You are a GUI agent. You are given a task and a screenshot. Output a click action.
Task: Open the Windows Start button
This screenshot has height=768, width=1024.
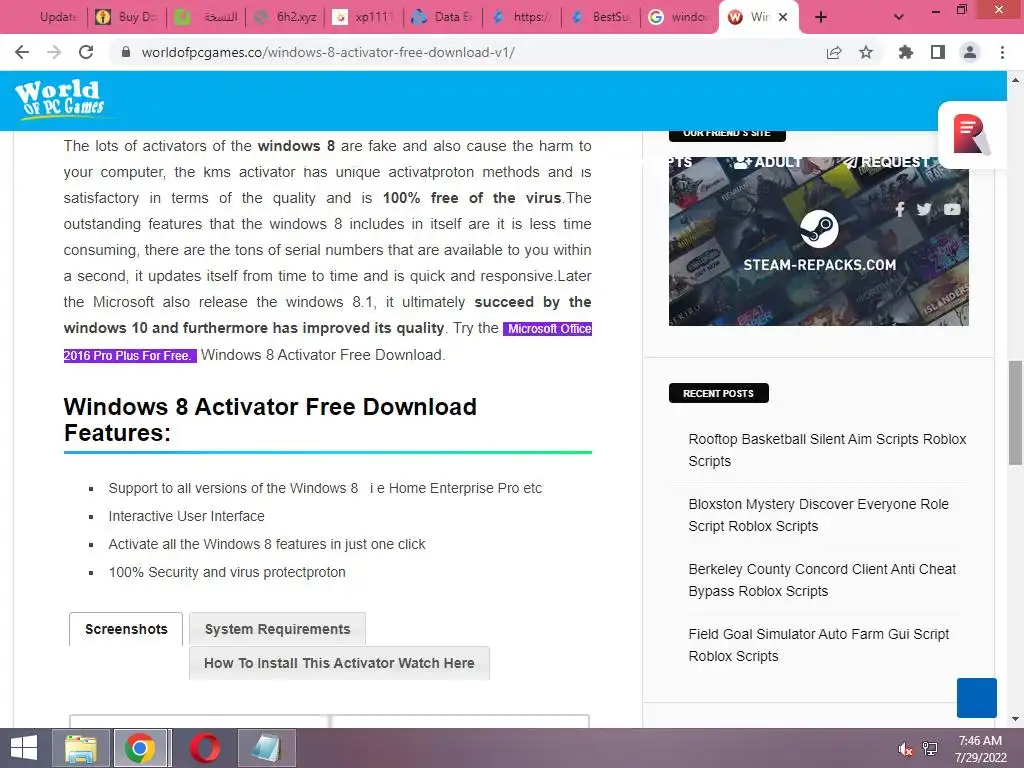[24, 748]
